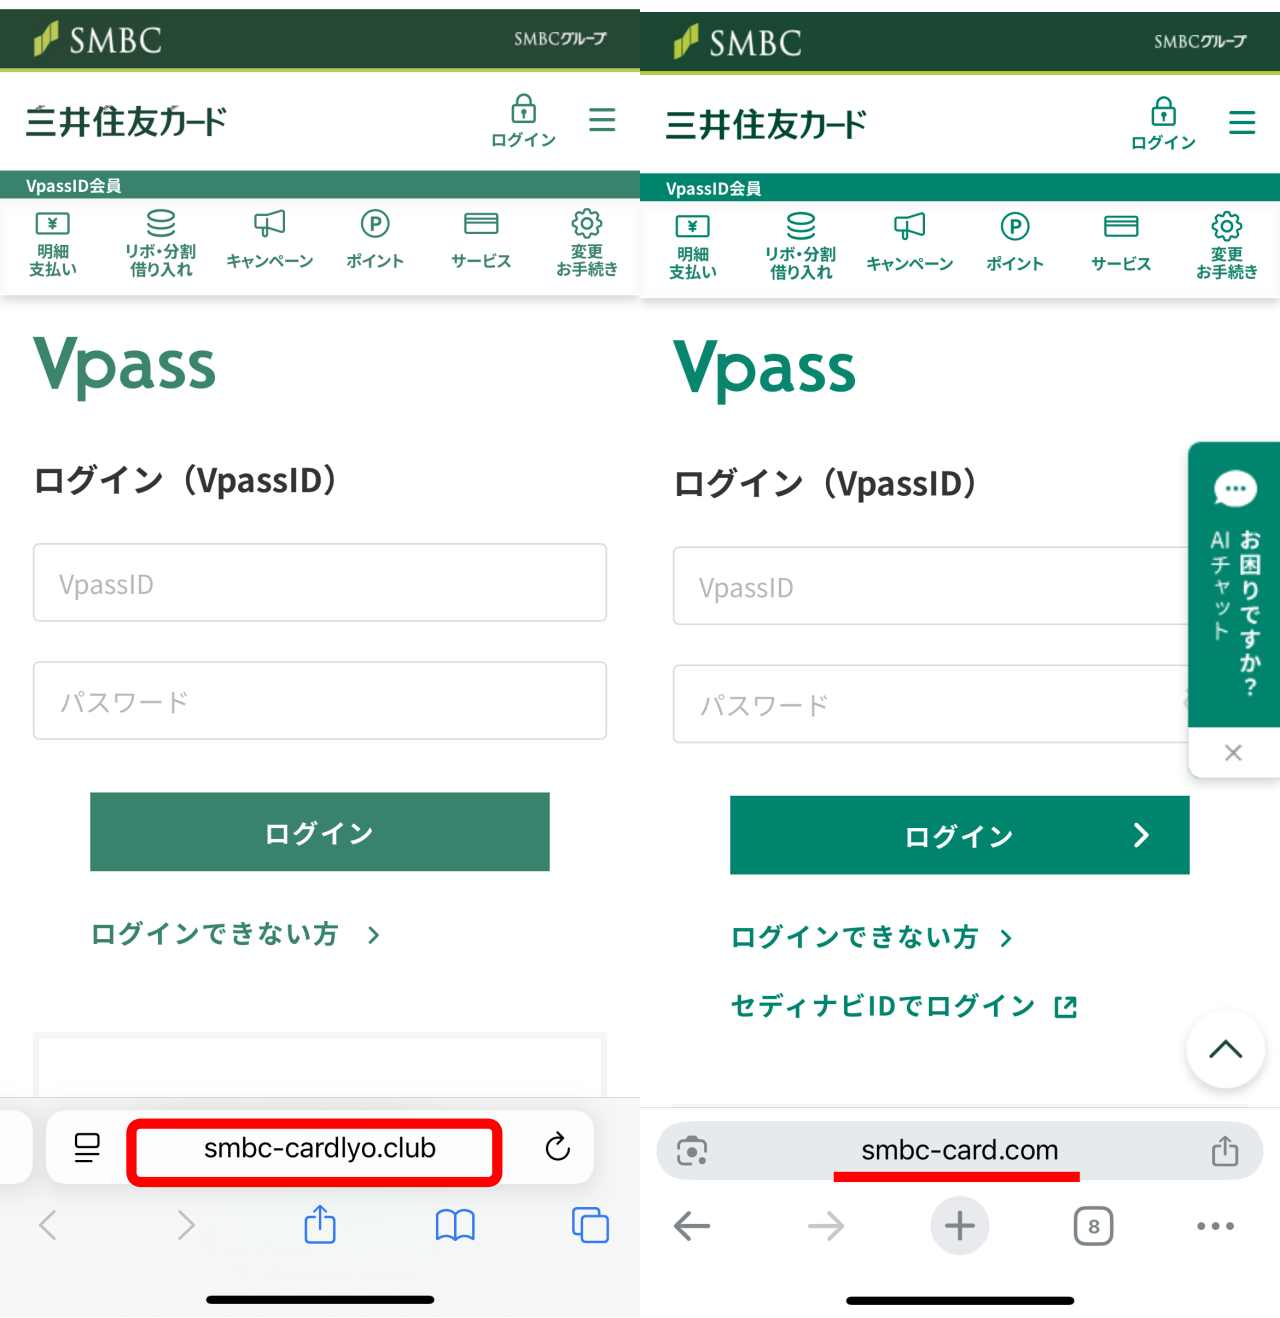Image resolution: width=1280 pixels, height=1318 pixels.
Task: Tap green ログイン button with arrow
Action: [959, 835]
